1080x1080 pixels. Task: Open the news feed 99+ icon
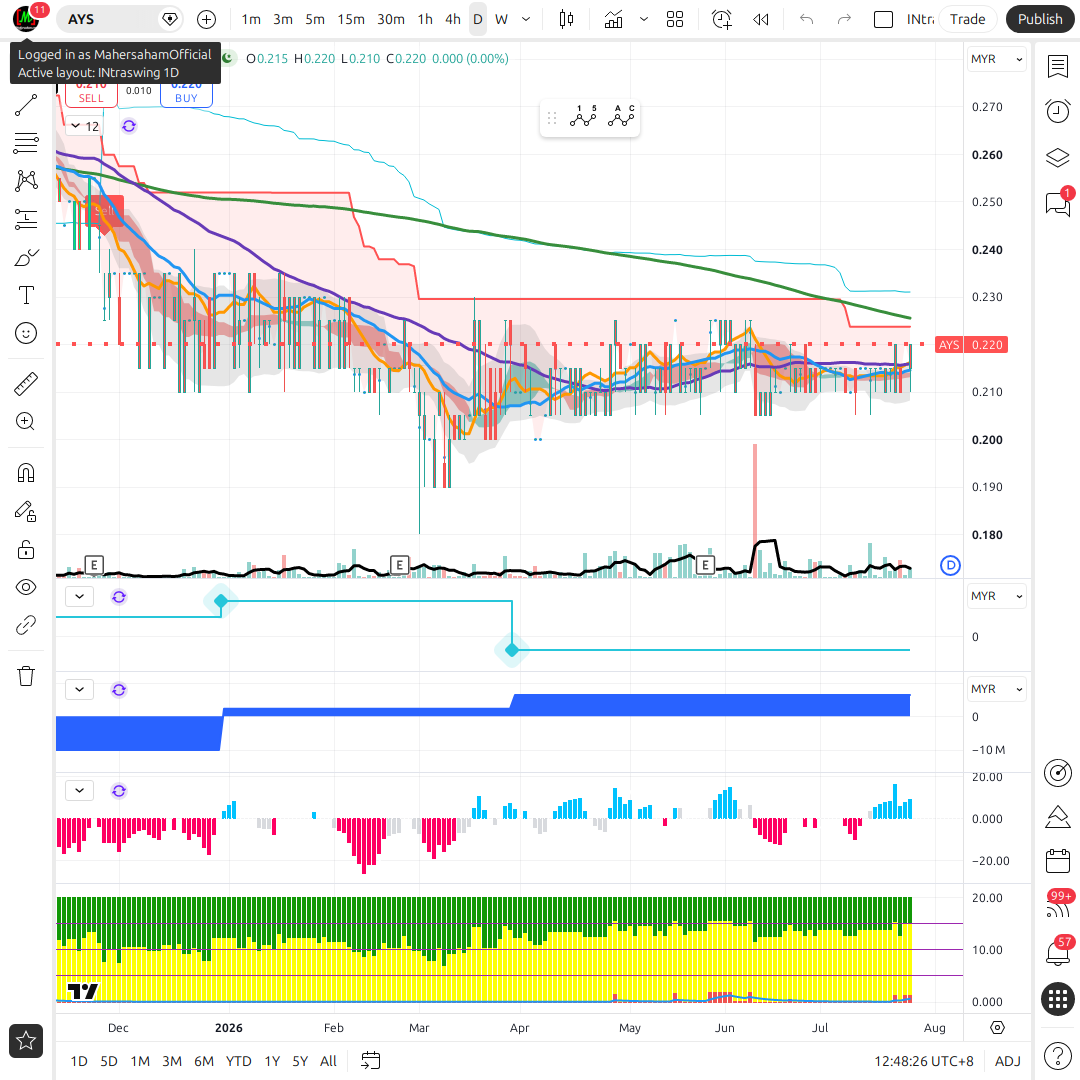coord(1058,905)
